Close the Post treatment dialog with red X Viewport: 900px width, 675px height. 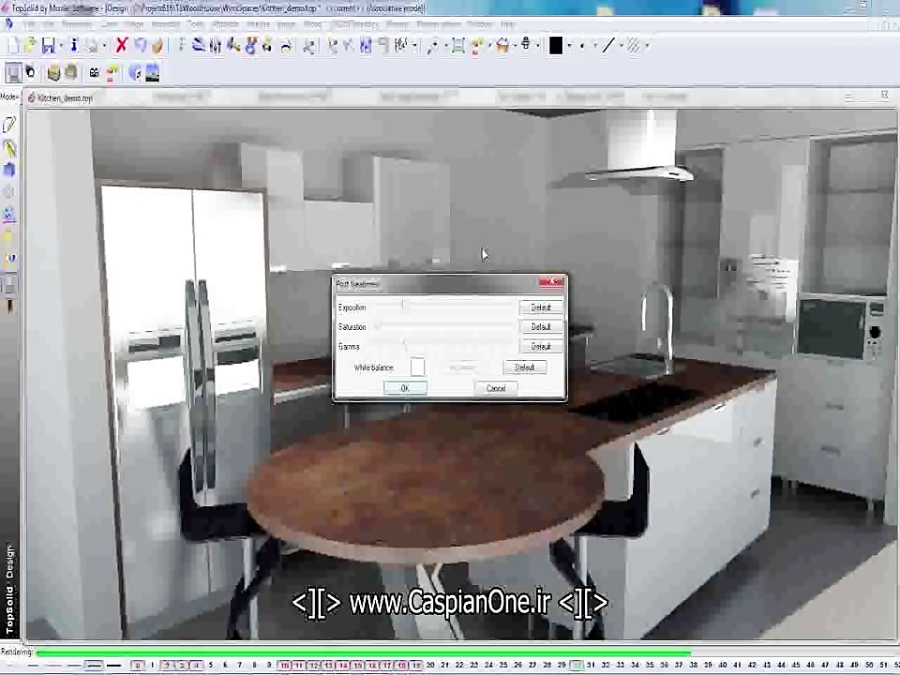click(x=551, y=282)
